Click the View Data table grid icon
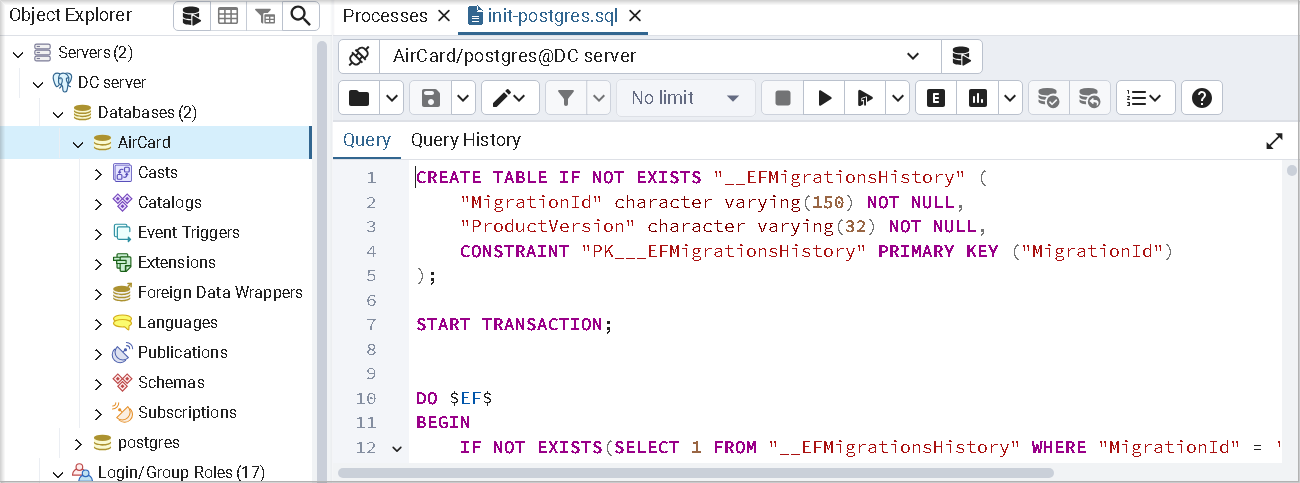This screenshot has height=483, width=1300. pos(228,16)
